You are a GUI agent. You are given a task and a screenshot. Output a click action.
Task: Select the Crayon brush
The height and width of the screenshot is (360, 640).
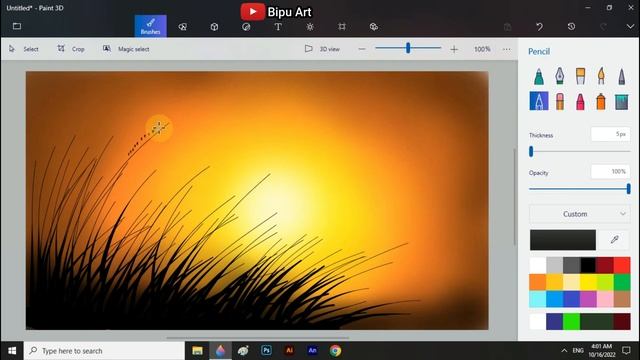580,102
